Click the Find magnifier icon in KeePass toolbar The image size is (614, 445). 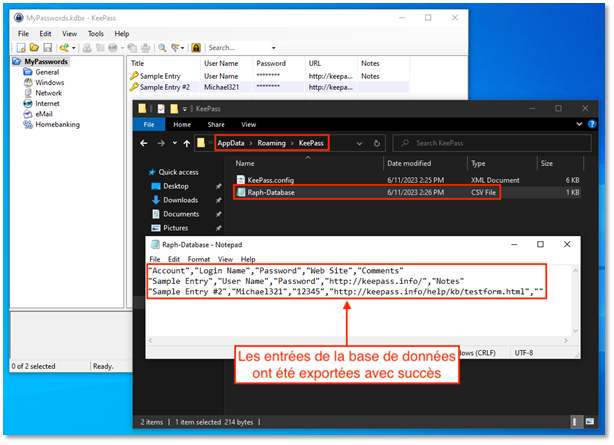(162, 48)
